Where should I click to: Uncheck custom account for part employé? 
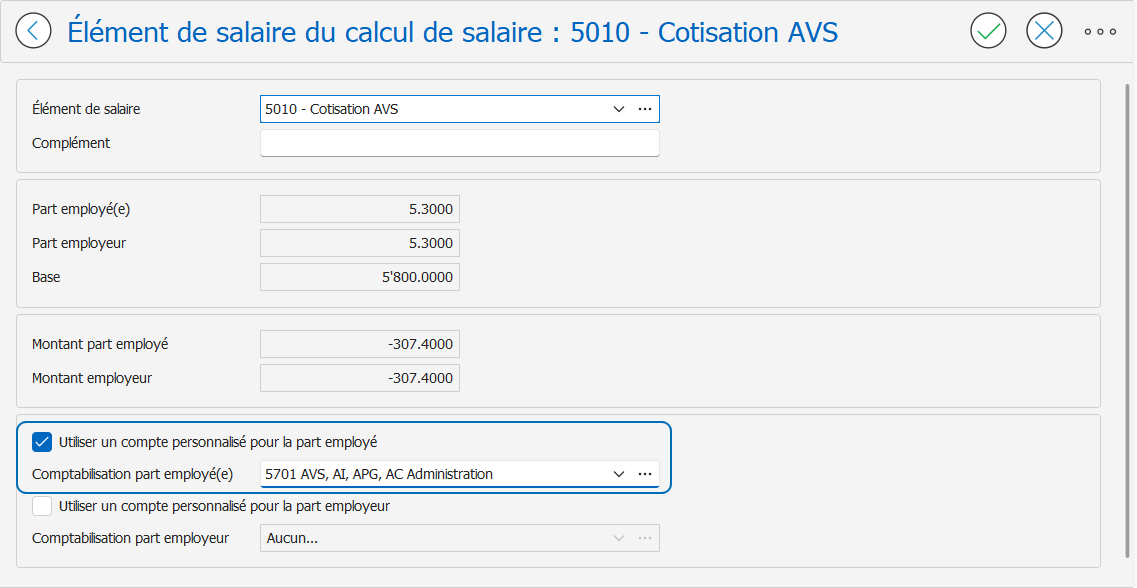click(x=42, y=442)
